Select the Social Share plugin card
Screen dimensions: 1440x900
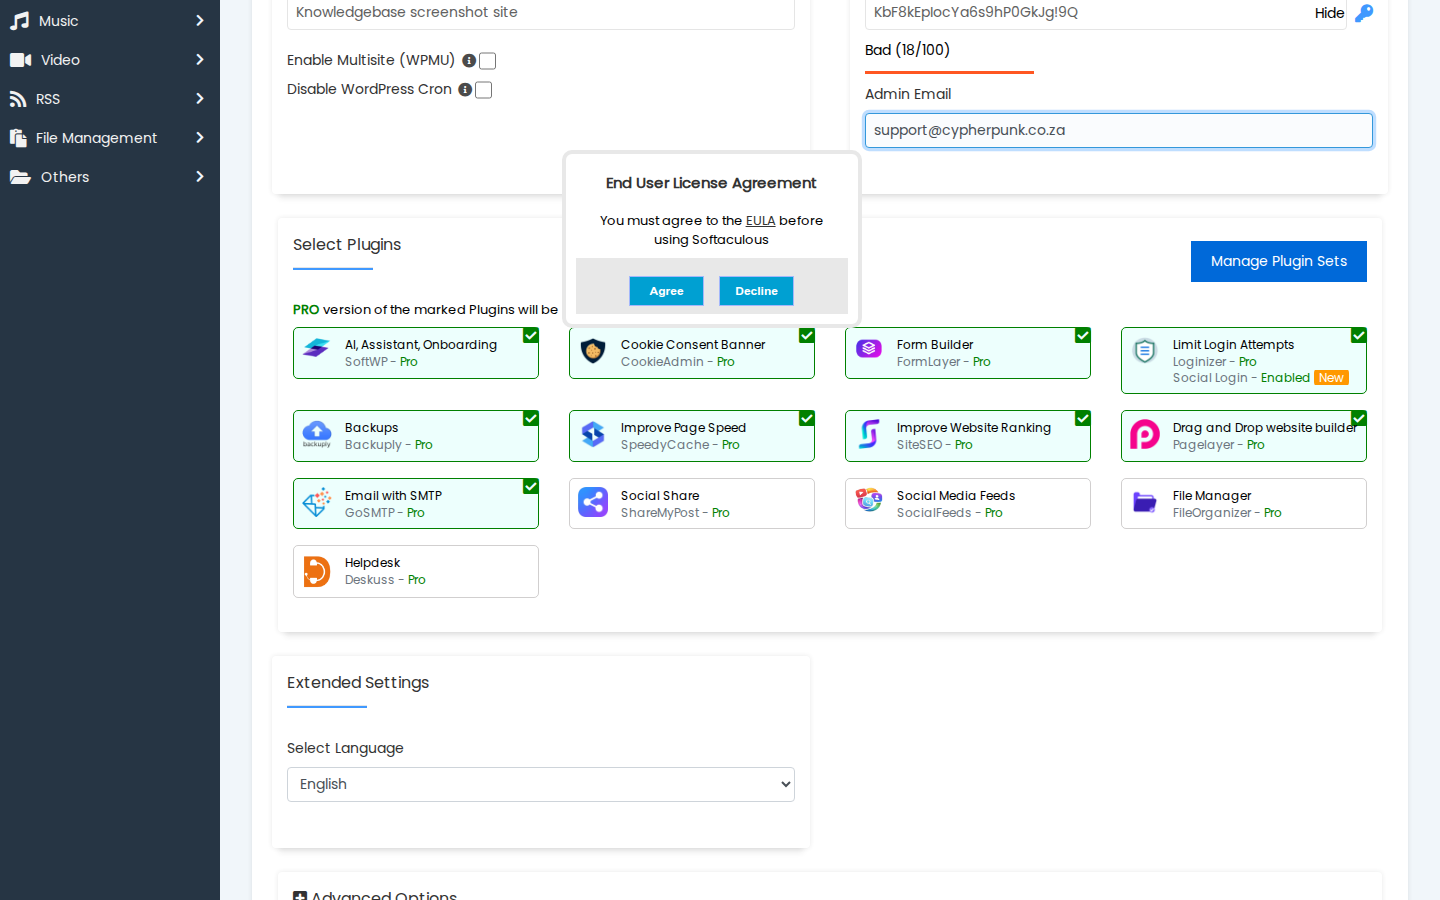(x=692, y=503)
